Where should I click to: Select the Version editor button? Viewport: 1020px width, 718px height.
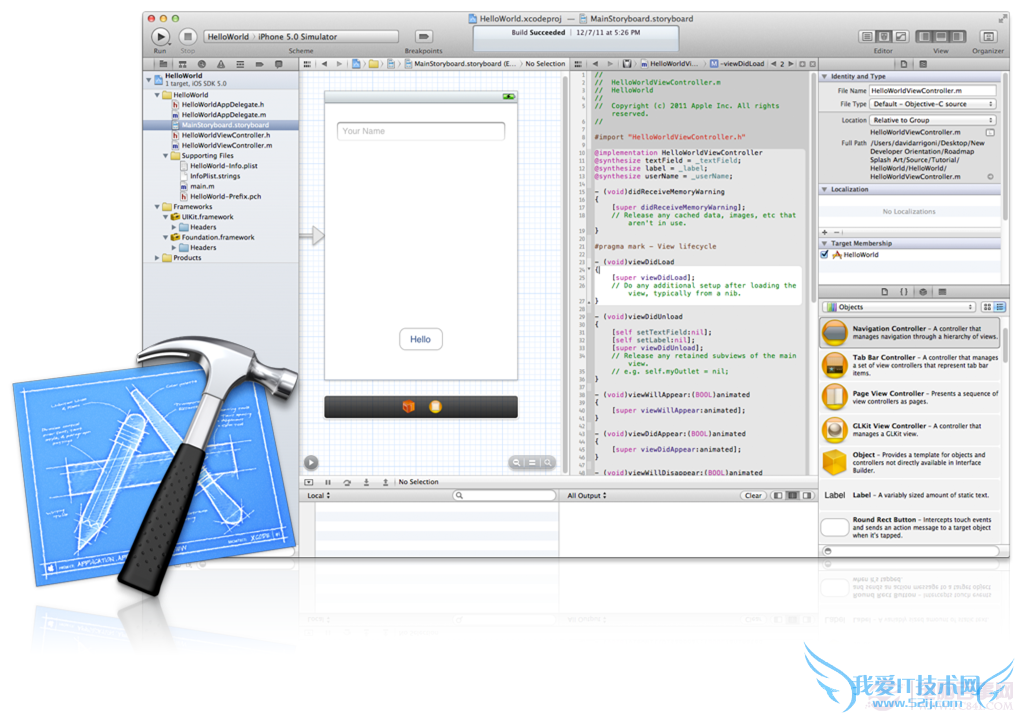tap(901, 36)
